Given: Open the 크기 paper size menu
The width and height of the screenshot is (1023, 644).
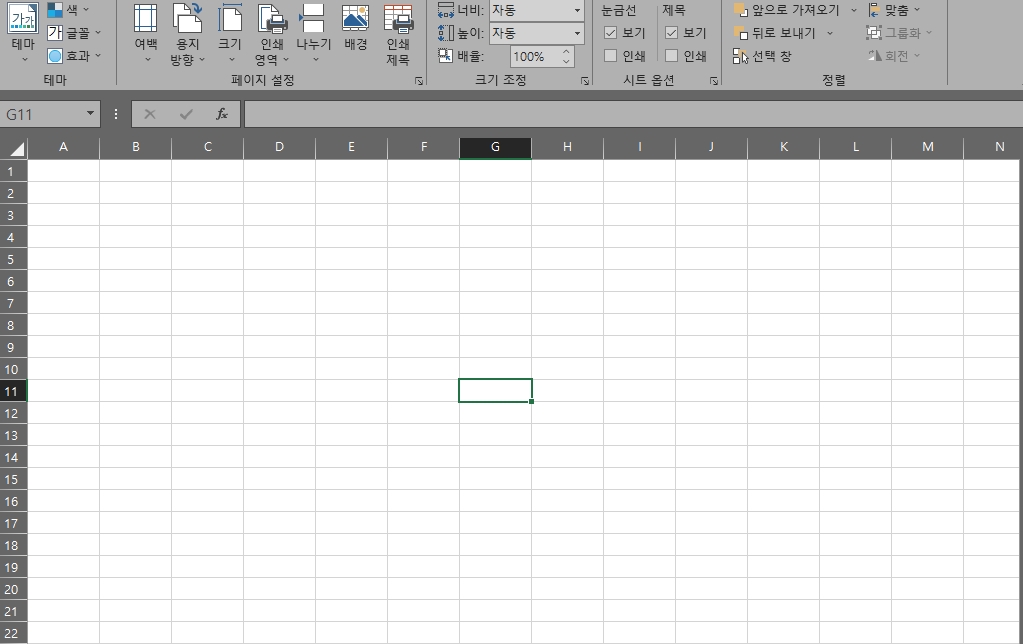Looking at the screenshot, I should click(x=230, y=33).
